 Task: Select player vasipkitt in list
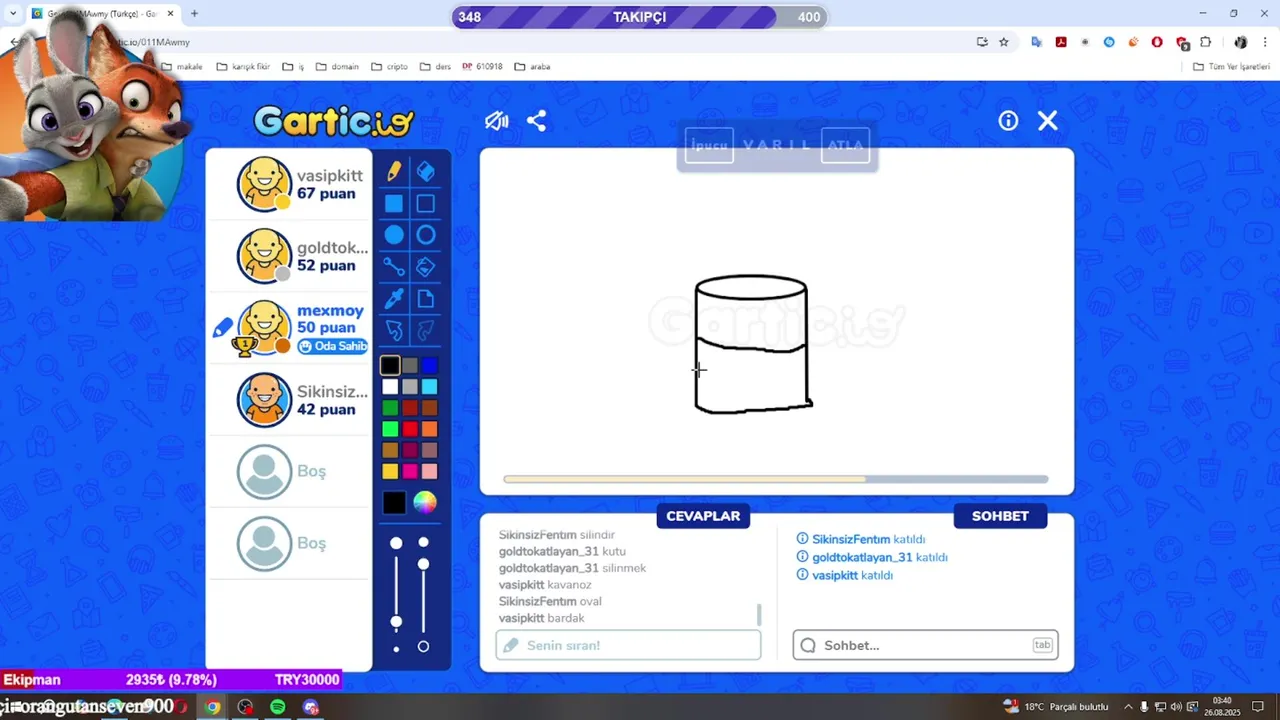[x=289, y=184]
